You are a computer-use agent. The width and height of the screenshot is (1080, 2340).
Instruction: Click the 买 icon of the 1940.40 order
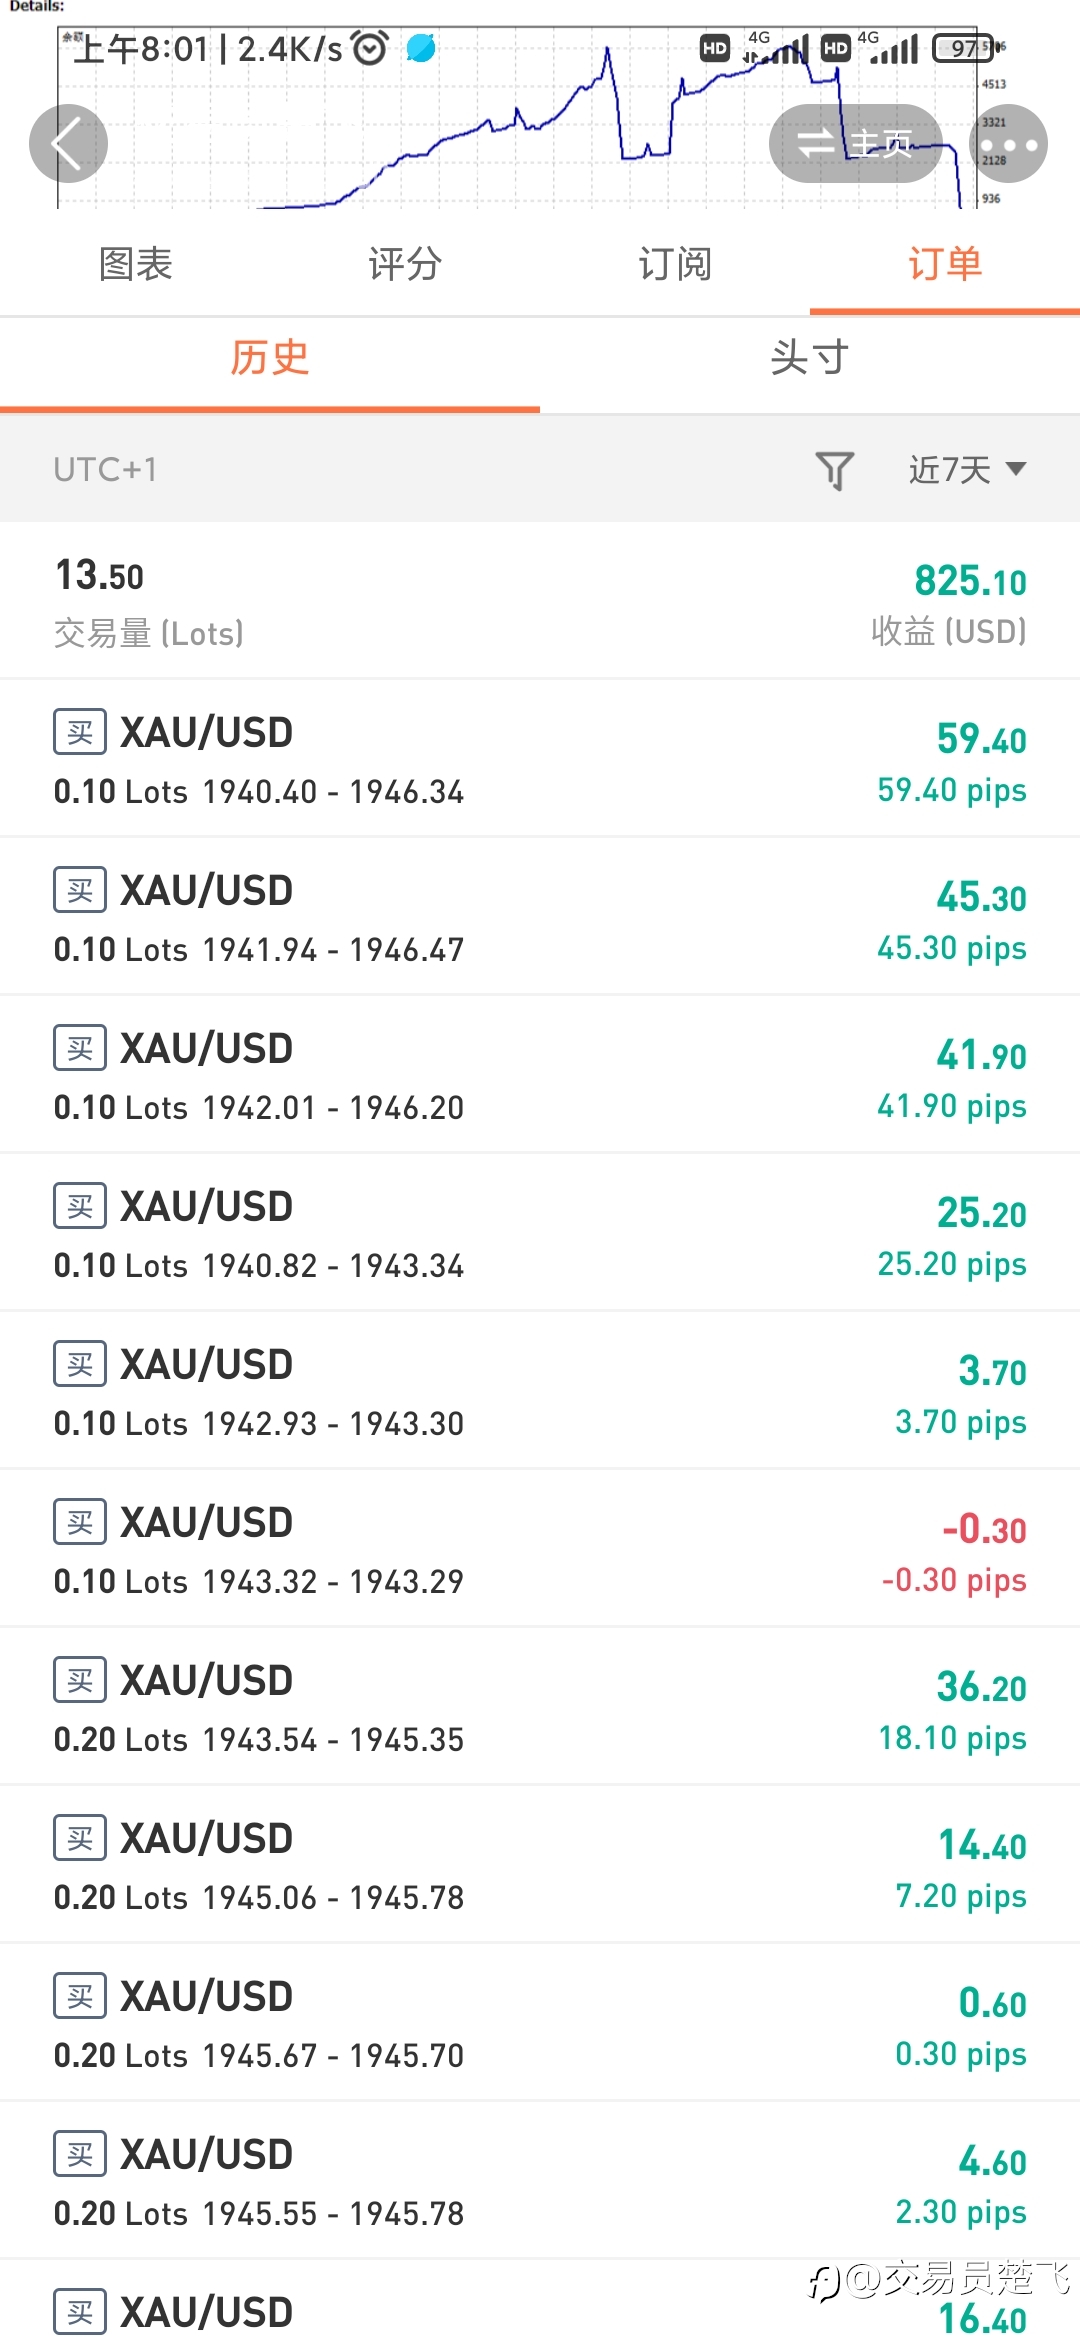tap(80, 732)
